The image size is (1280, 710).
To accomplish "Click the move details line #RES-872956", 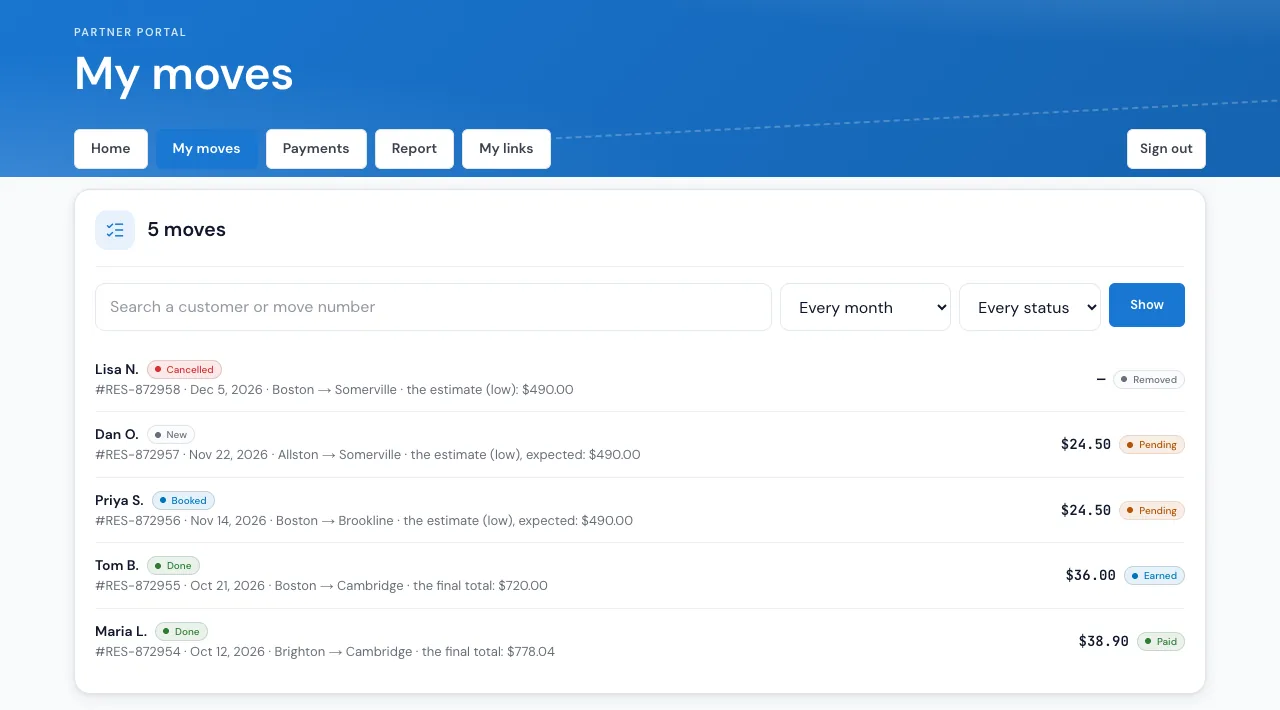I will click(x=364, y=520).
